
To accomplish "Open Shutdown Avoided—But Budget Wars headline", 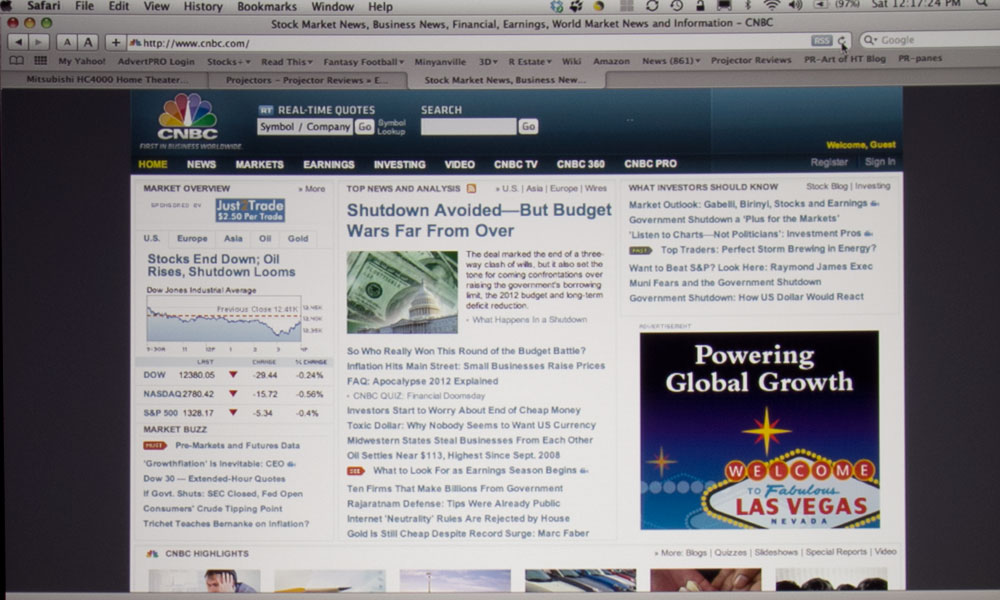I will [x=478, y=220].
